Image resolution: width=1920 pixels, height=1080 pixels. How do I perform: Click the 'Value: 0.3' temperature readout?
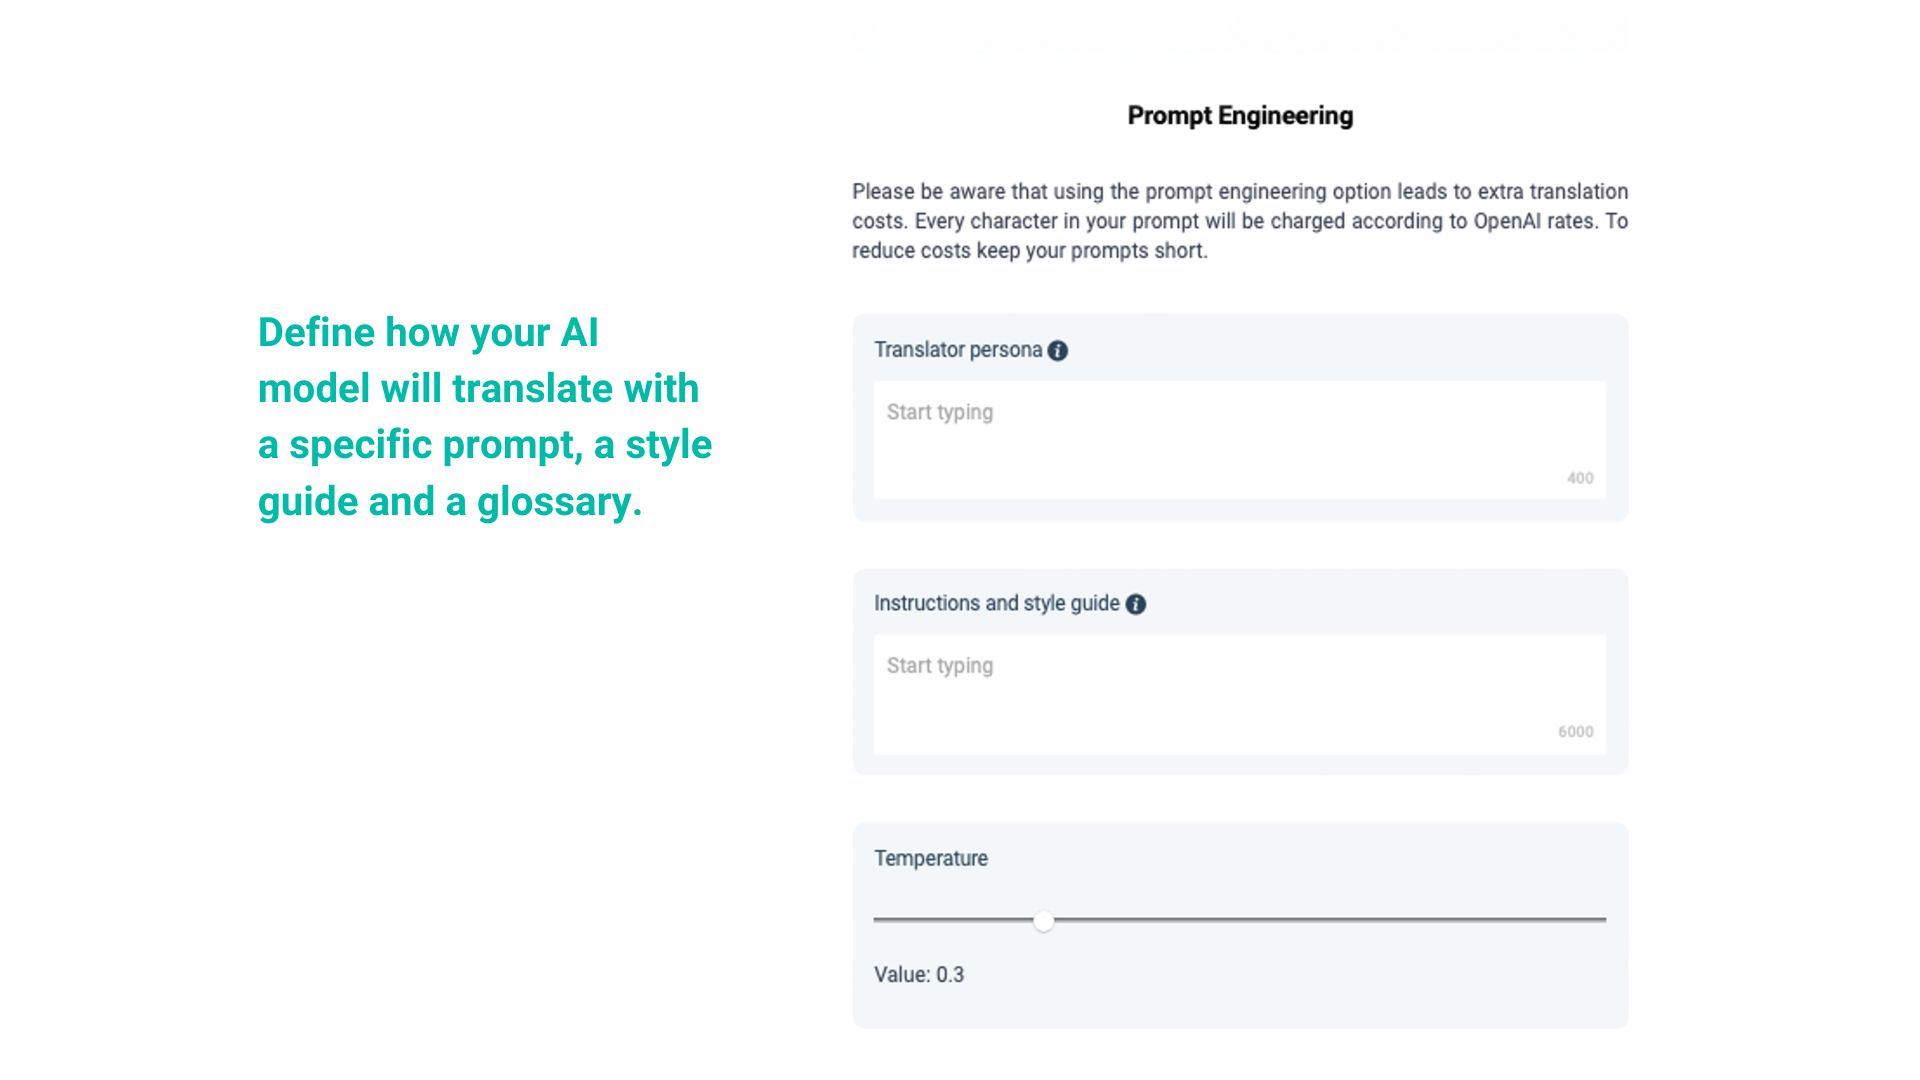pyautogui.click(x=919, y=975)
